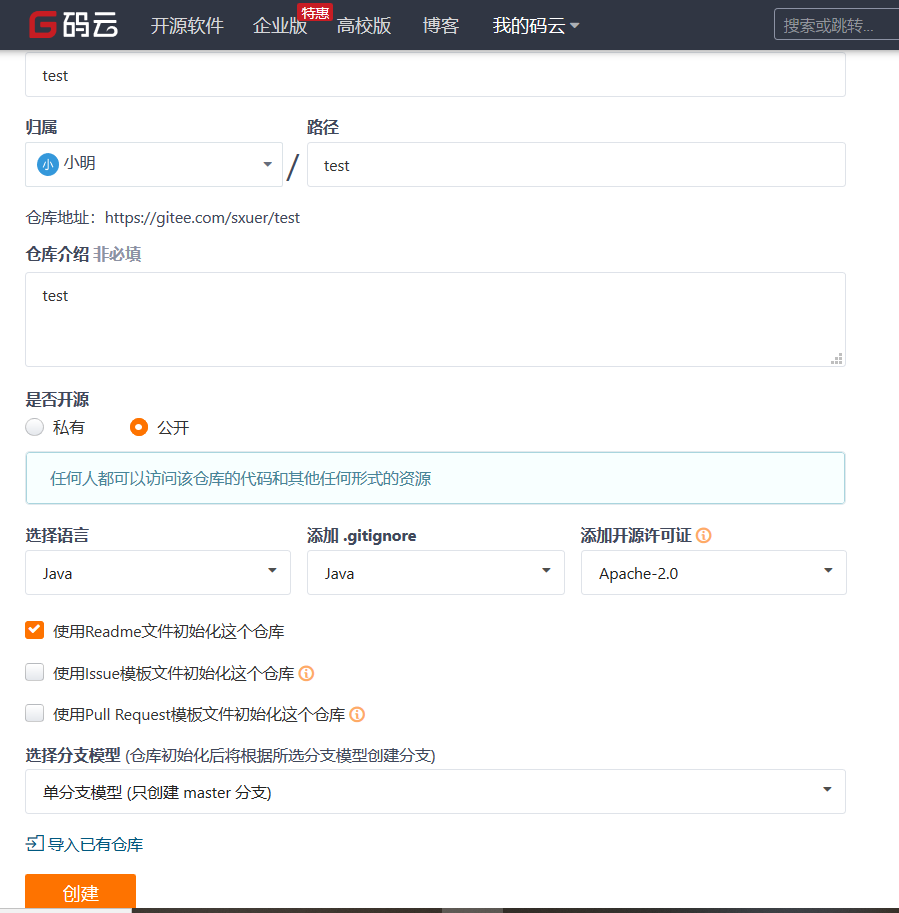Click the info icon next to Issue模板 option
The image size is (899, 913).
(x=306, y=673)
